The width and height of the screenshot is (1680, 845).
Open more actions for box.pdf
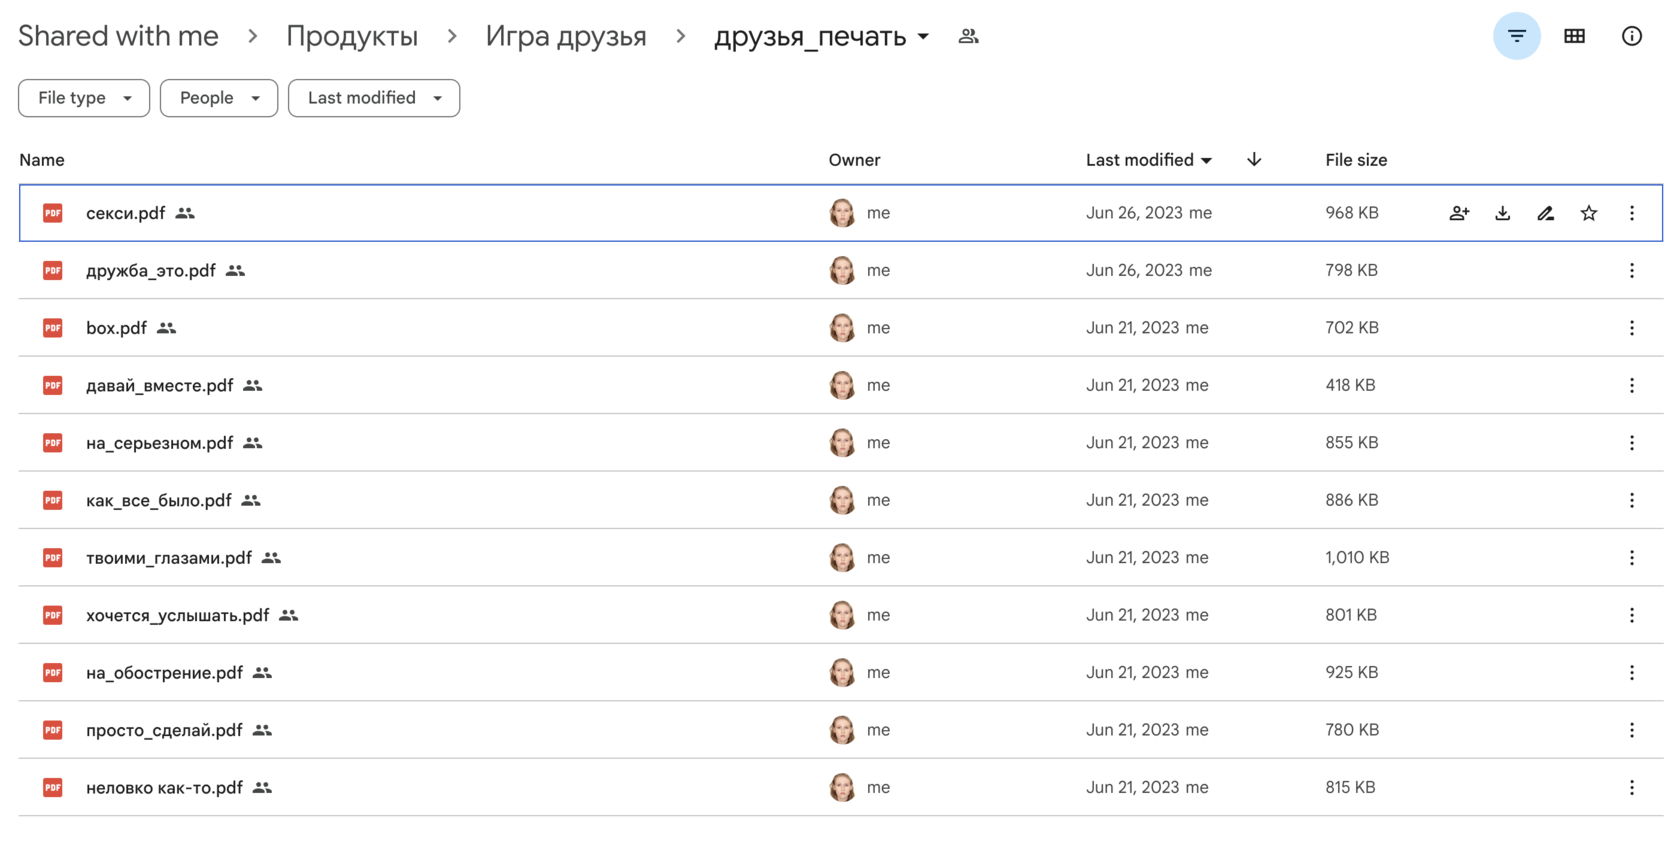[1631, 328]
